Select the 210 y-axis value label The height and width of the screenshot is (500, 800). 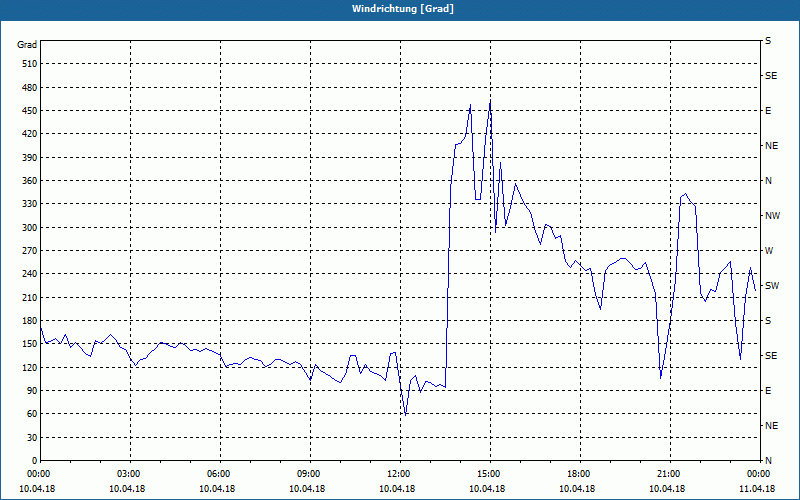tap(30, 297)
